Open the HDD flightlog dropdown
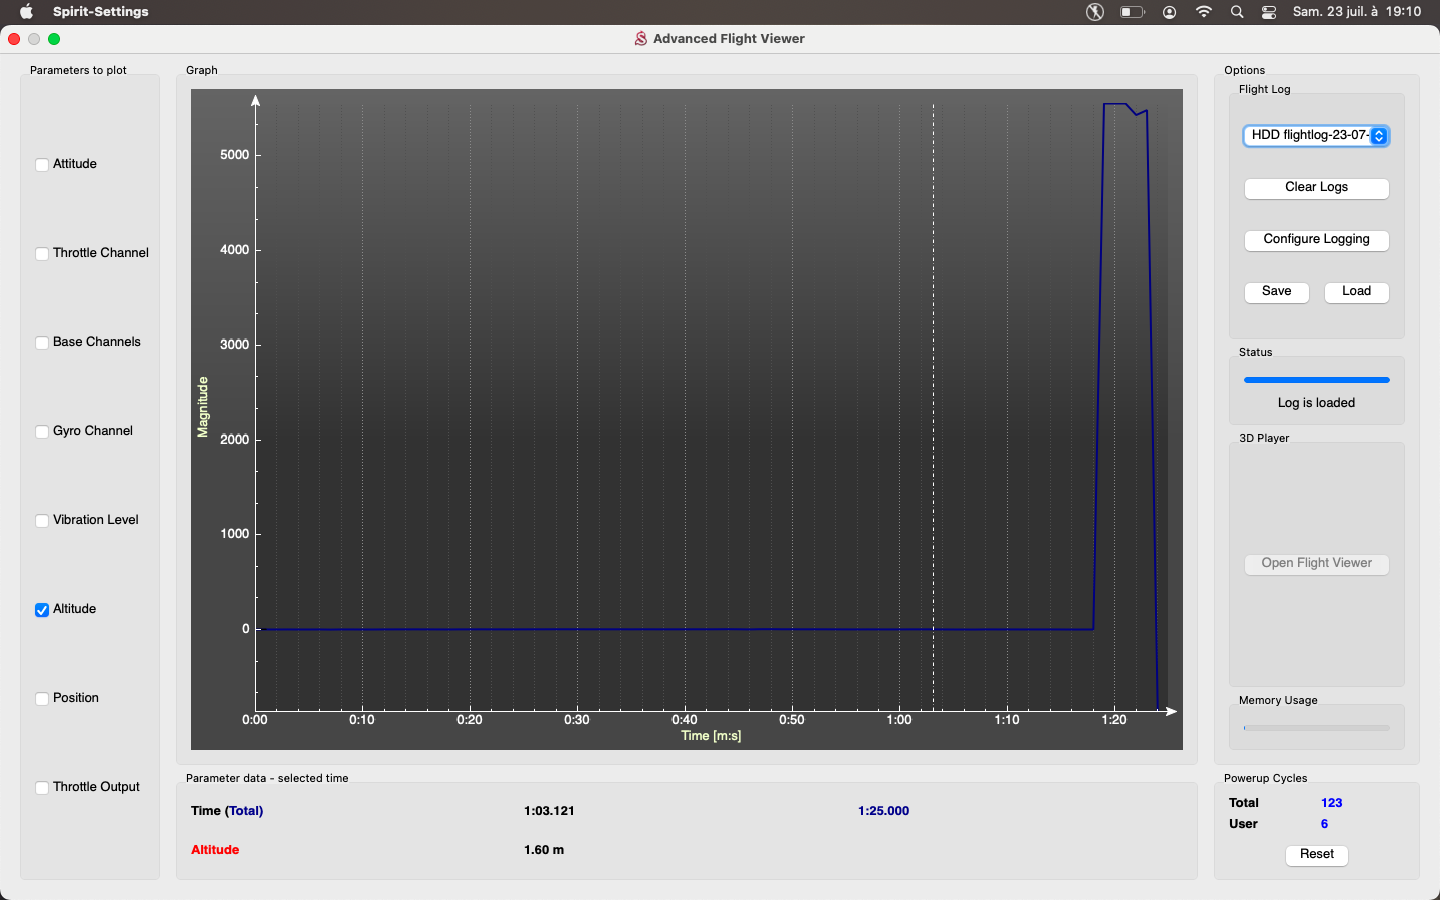This screenshot has width=1440, height=900. coord(1316,136)
